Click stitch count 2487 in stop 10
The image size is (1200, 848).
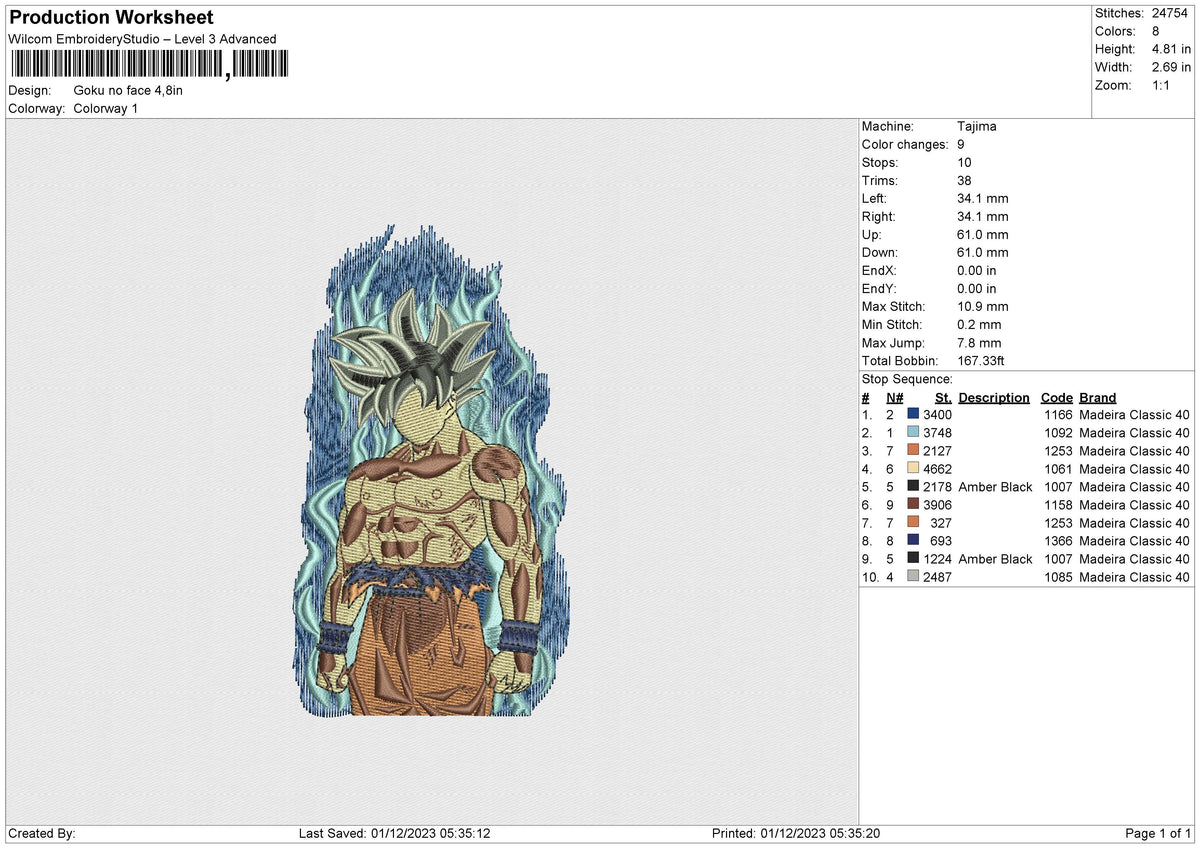click(x=937, y=576)
